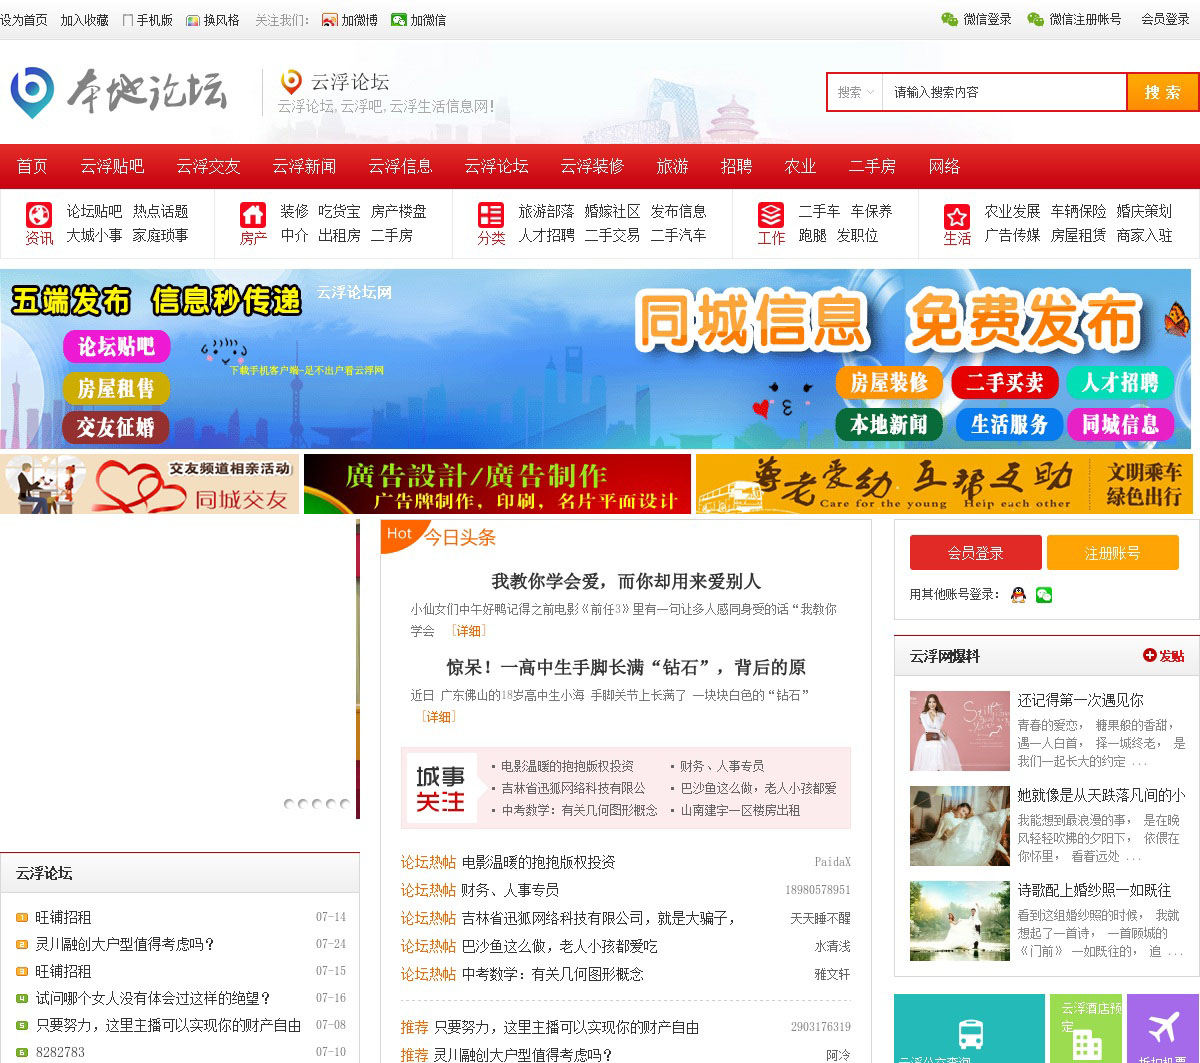Click the search input field
Image resolution: width=1200 pixels, height=1063 pixels.
(x=1004, y=92)
